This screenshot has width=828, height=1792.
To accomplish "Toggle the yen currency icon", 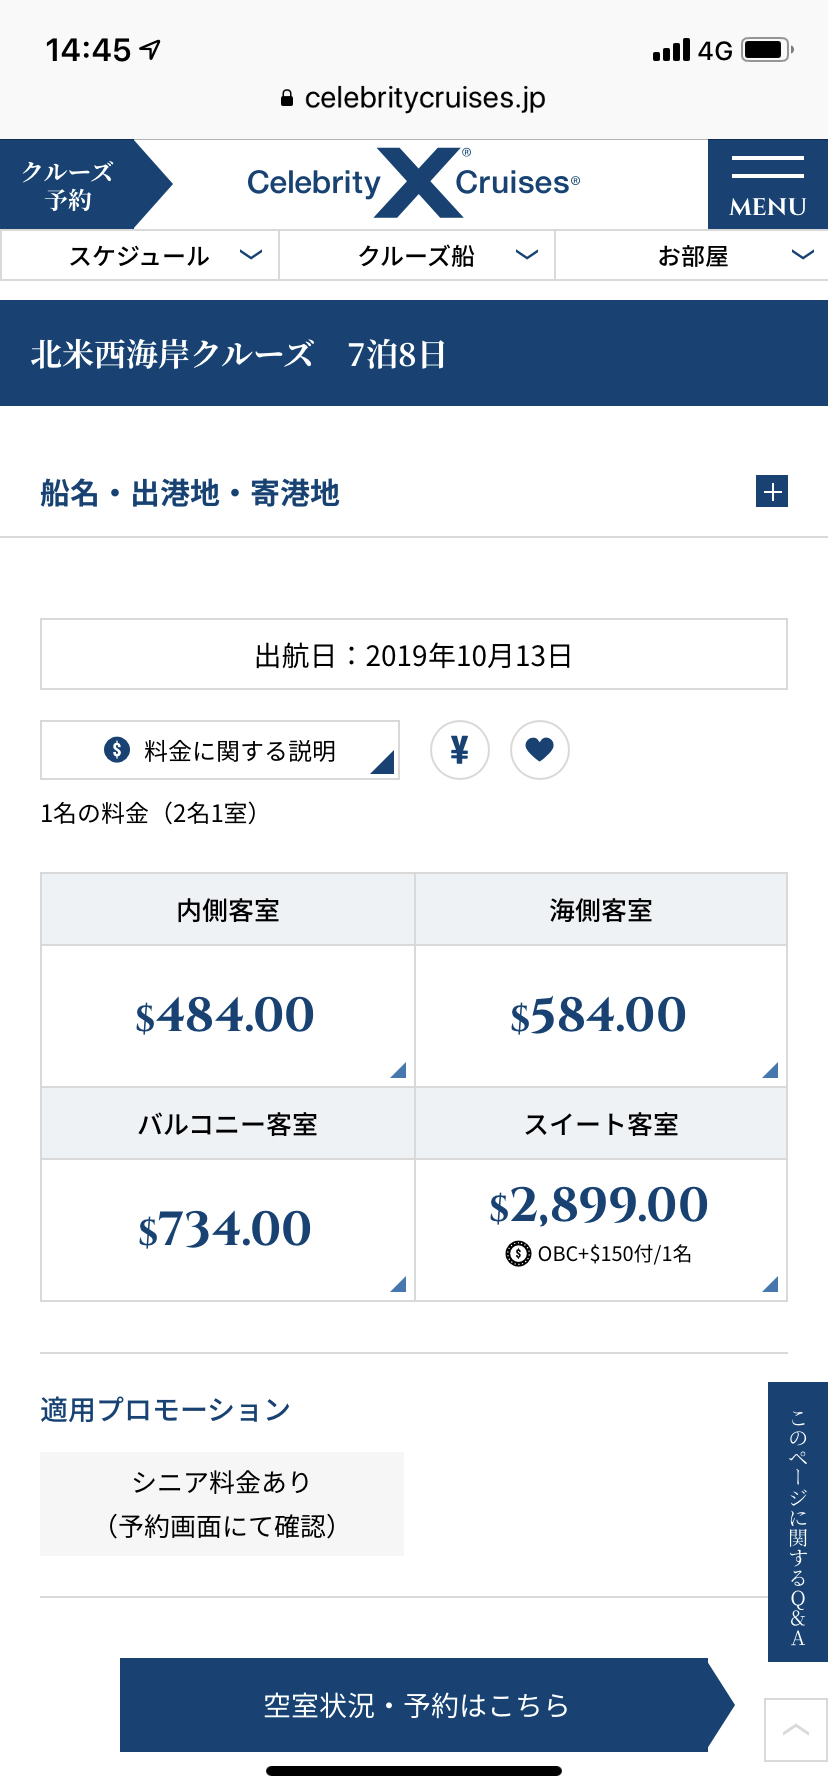I will (460, 750).
